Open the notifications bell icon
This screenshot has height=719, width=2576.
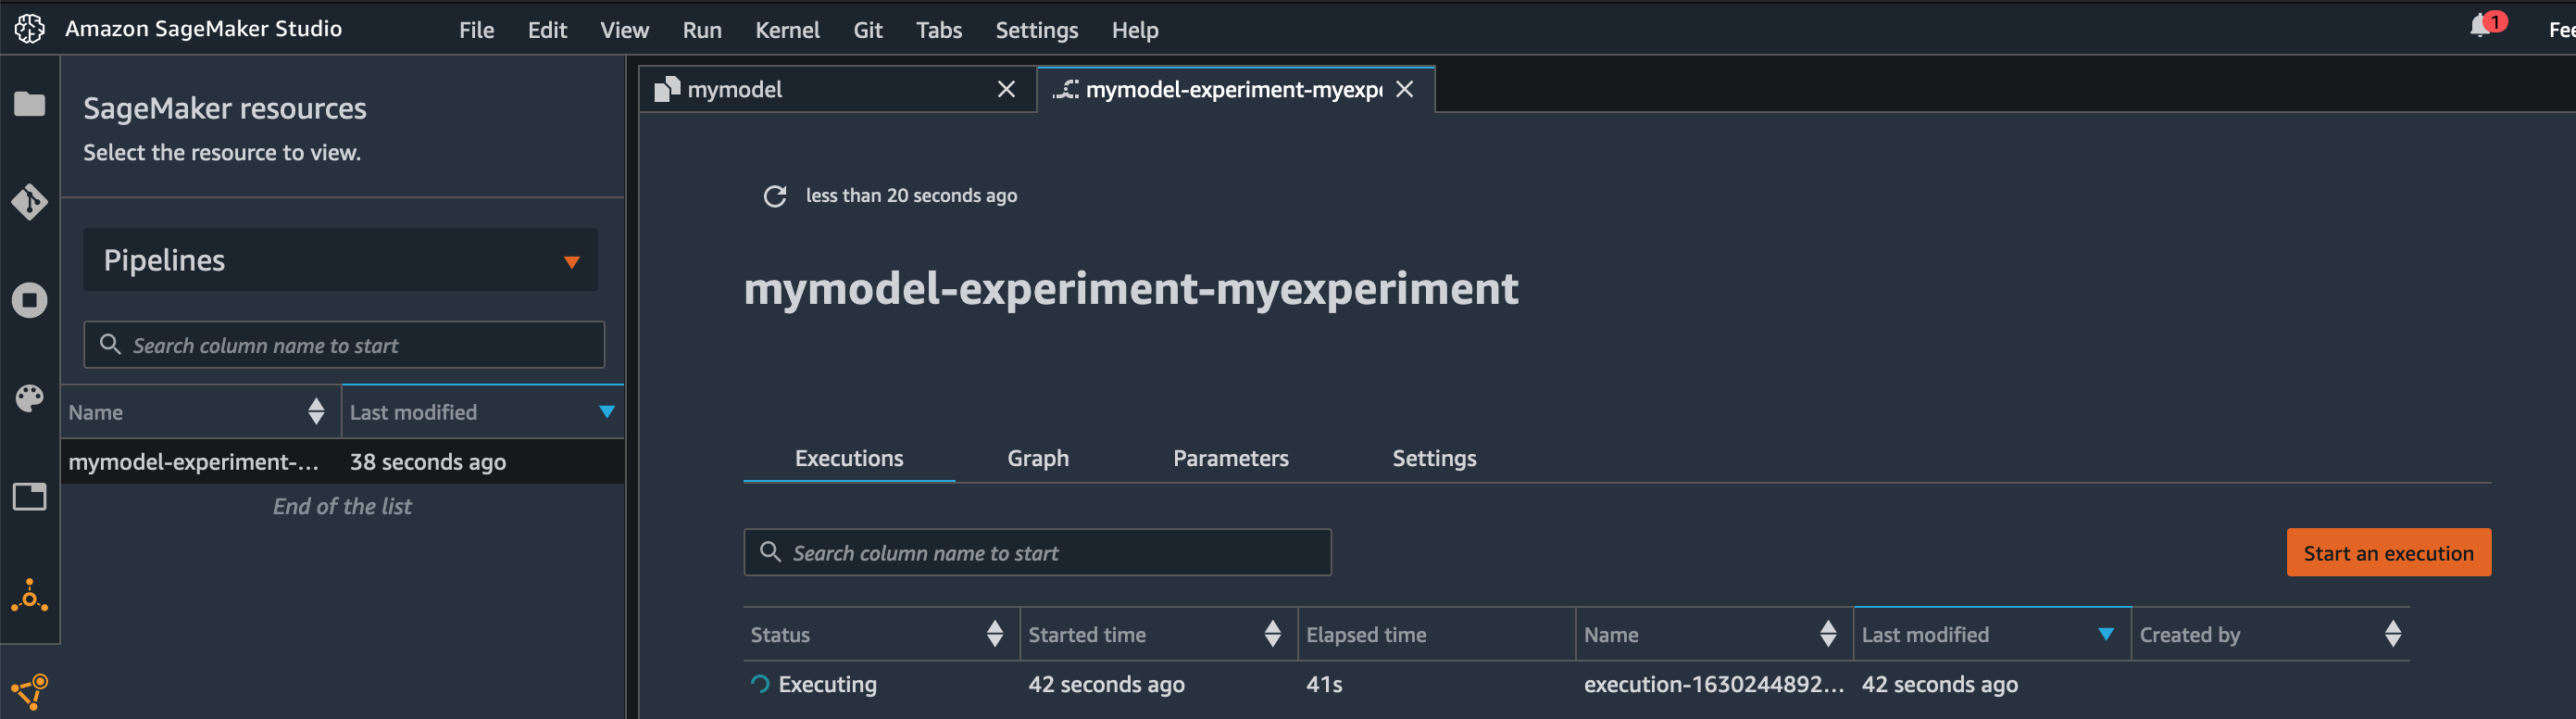2482,26
